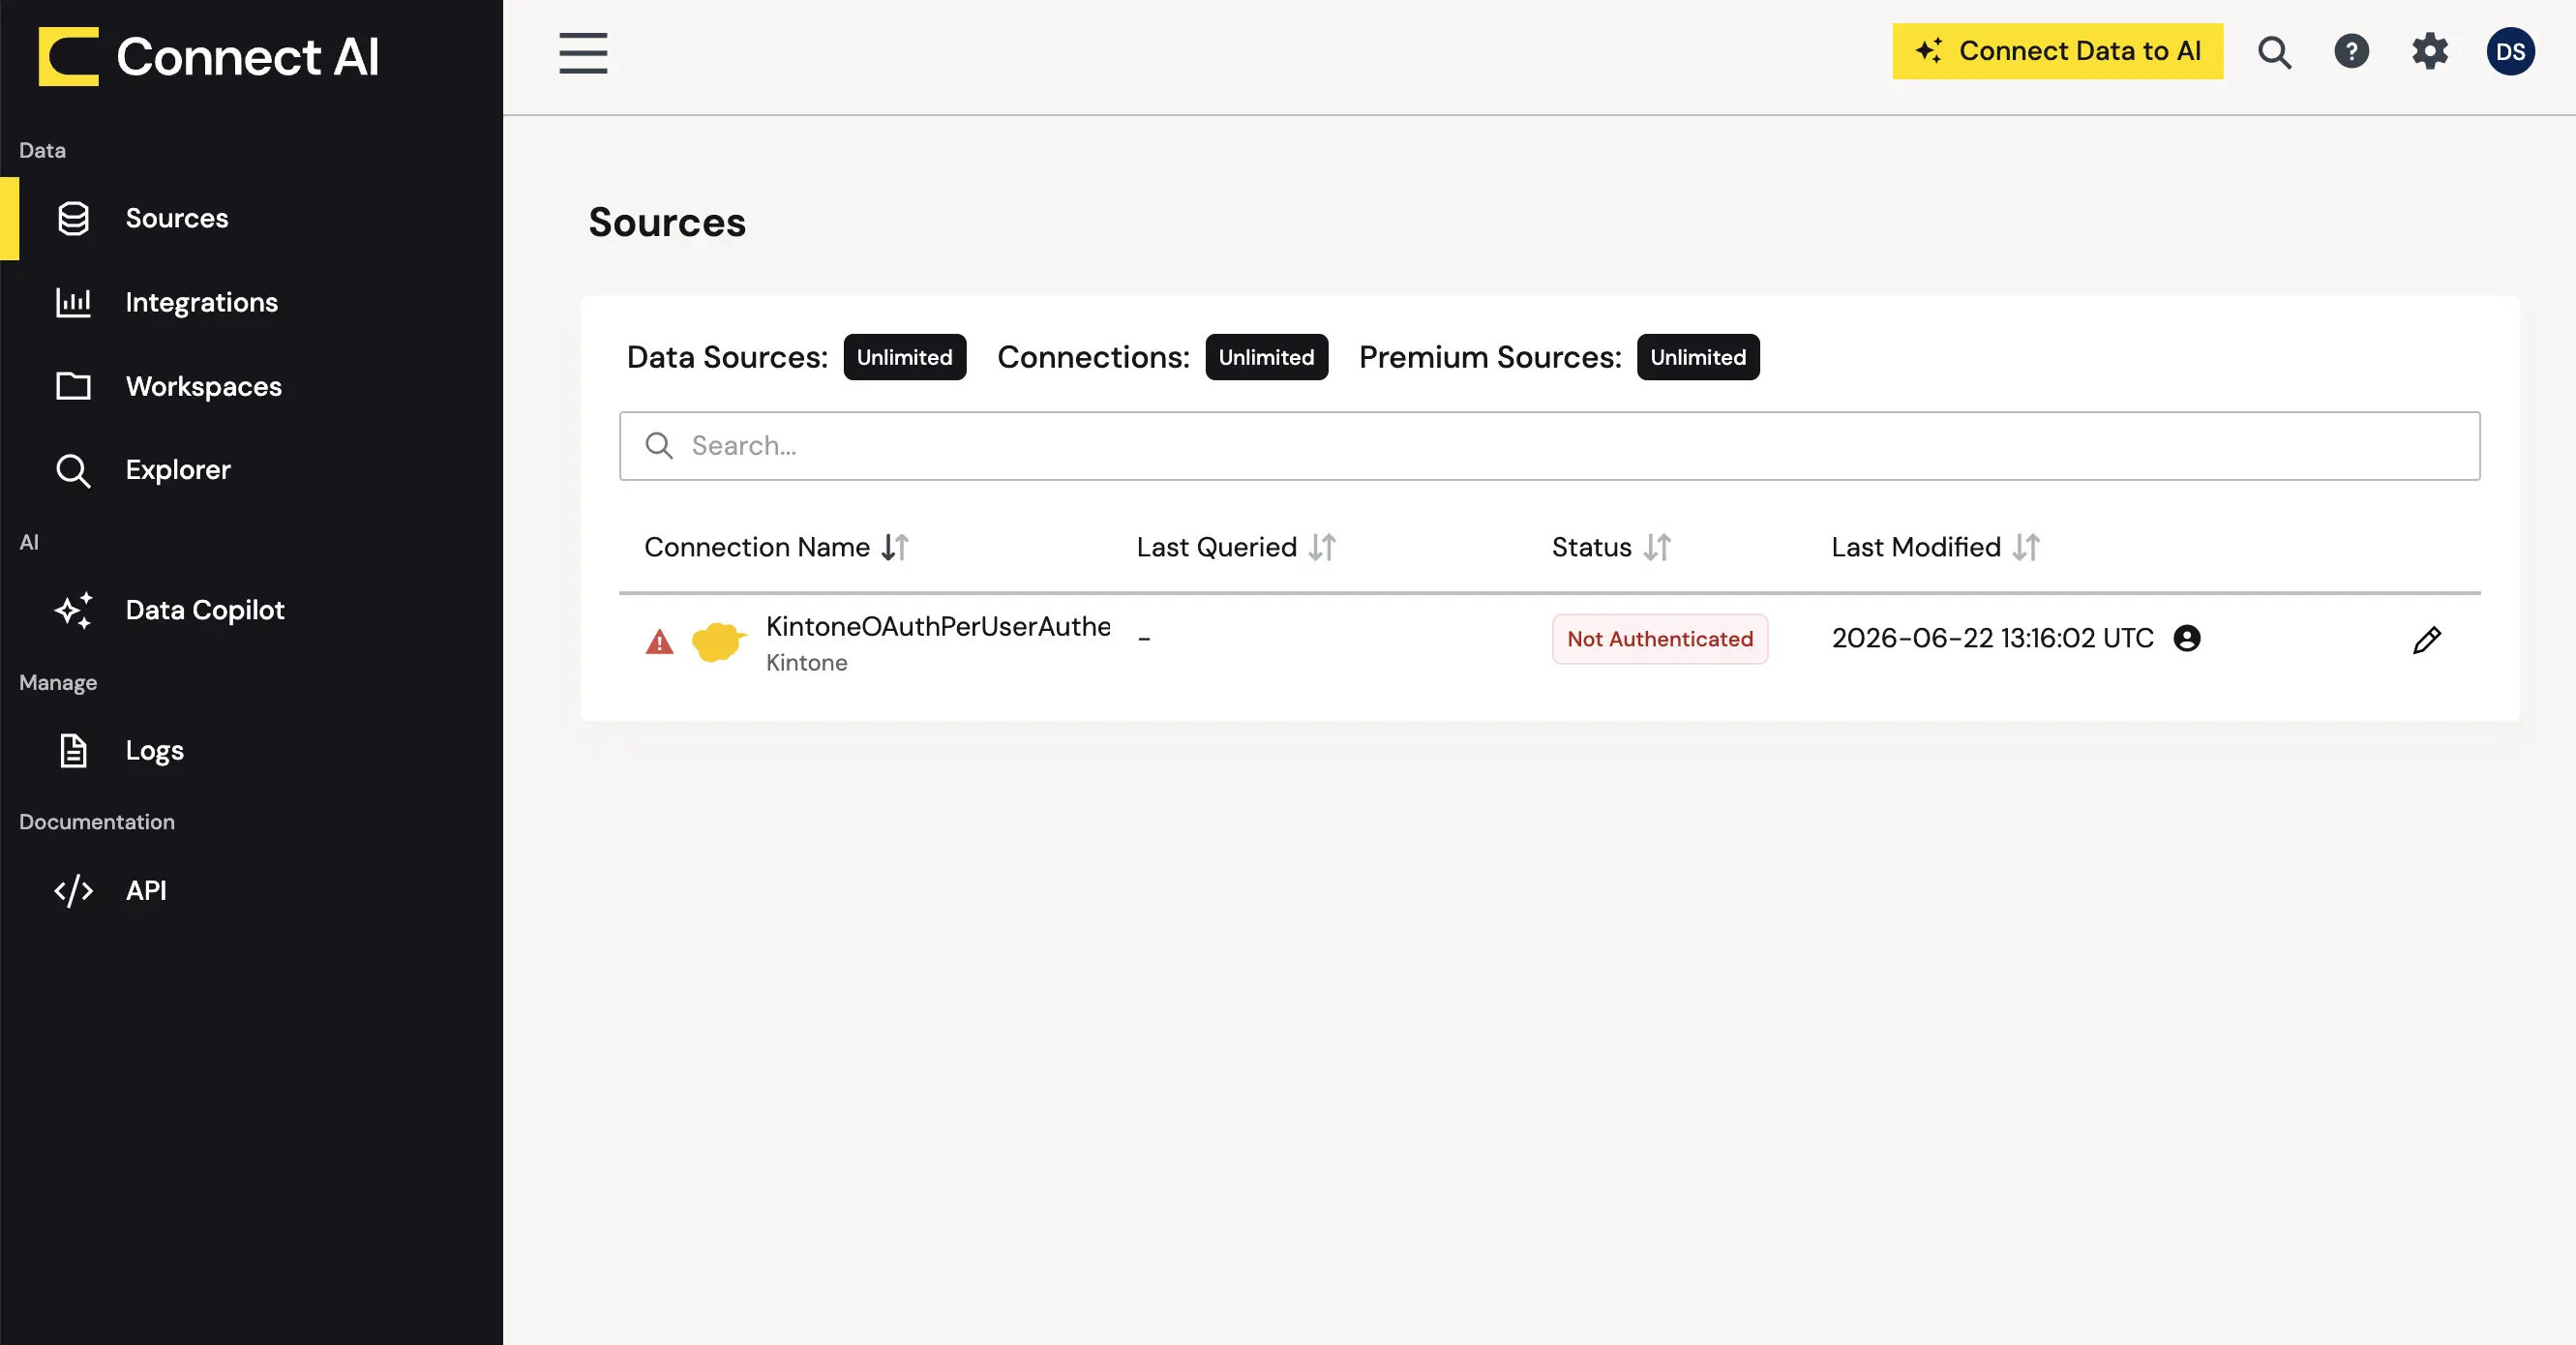Viewport: 2576px width, 1345px height.
Task: Open the DS user avatar menu
Action: tap(2510, 52)
